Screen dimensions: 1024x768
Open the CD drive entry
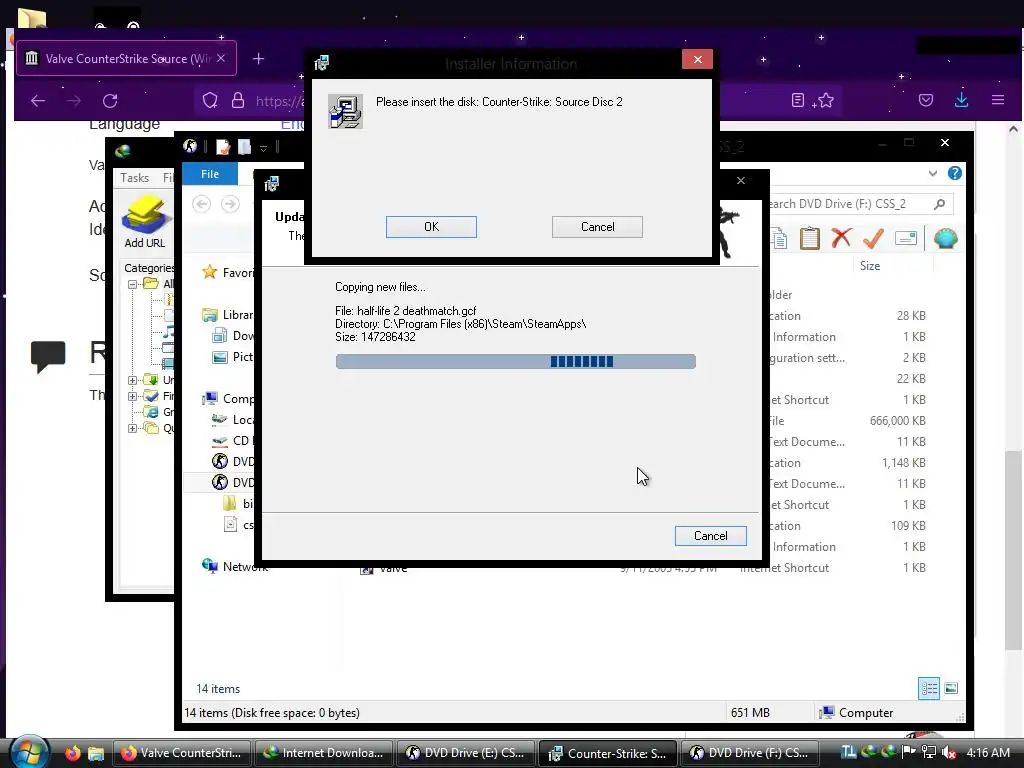coord(232,440)
